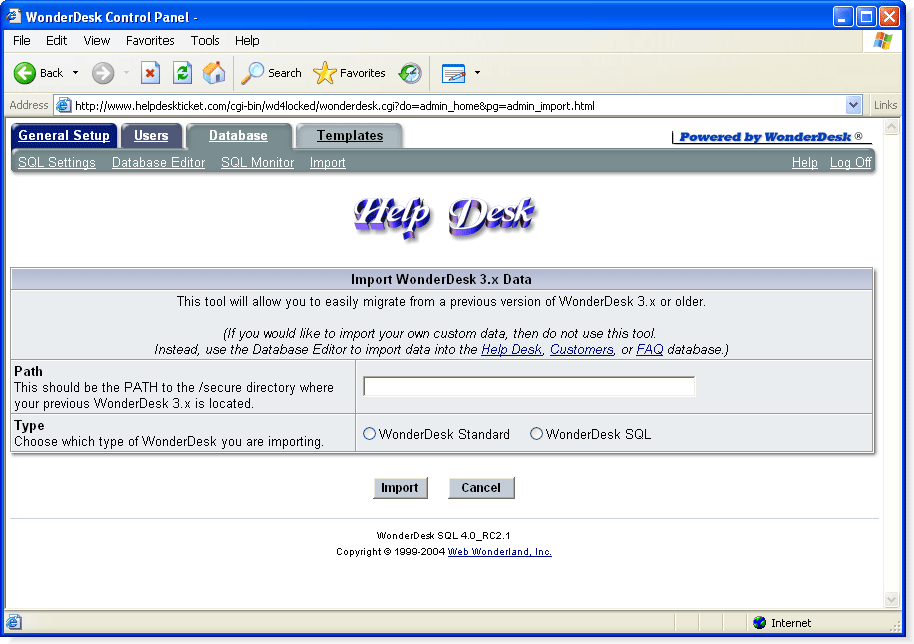Expand the Forward button history dropdown
This screenshot has height=644, width=914.
click(x=126, y=73)
